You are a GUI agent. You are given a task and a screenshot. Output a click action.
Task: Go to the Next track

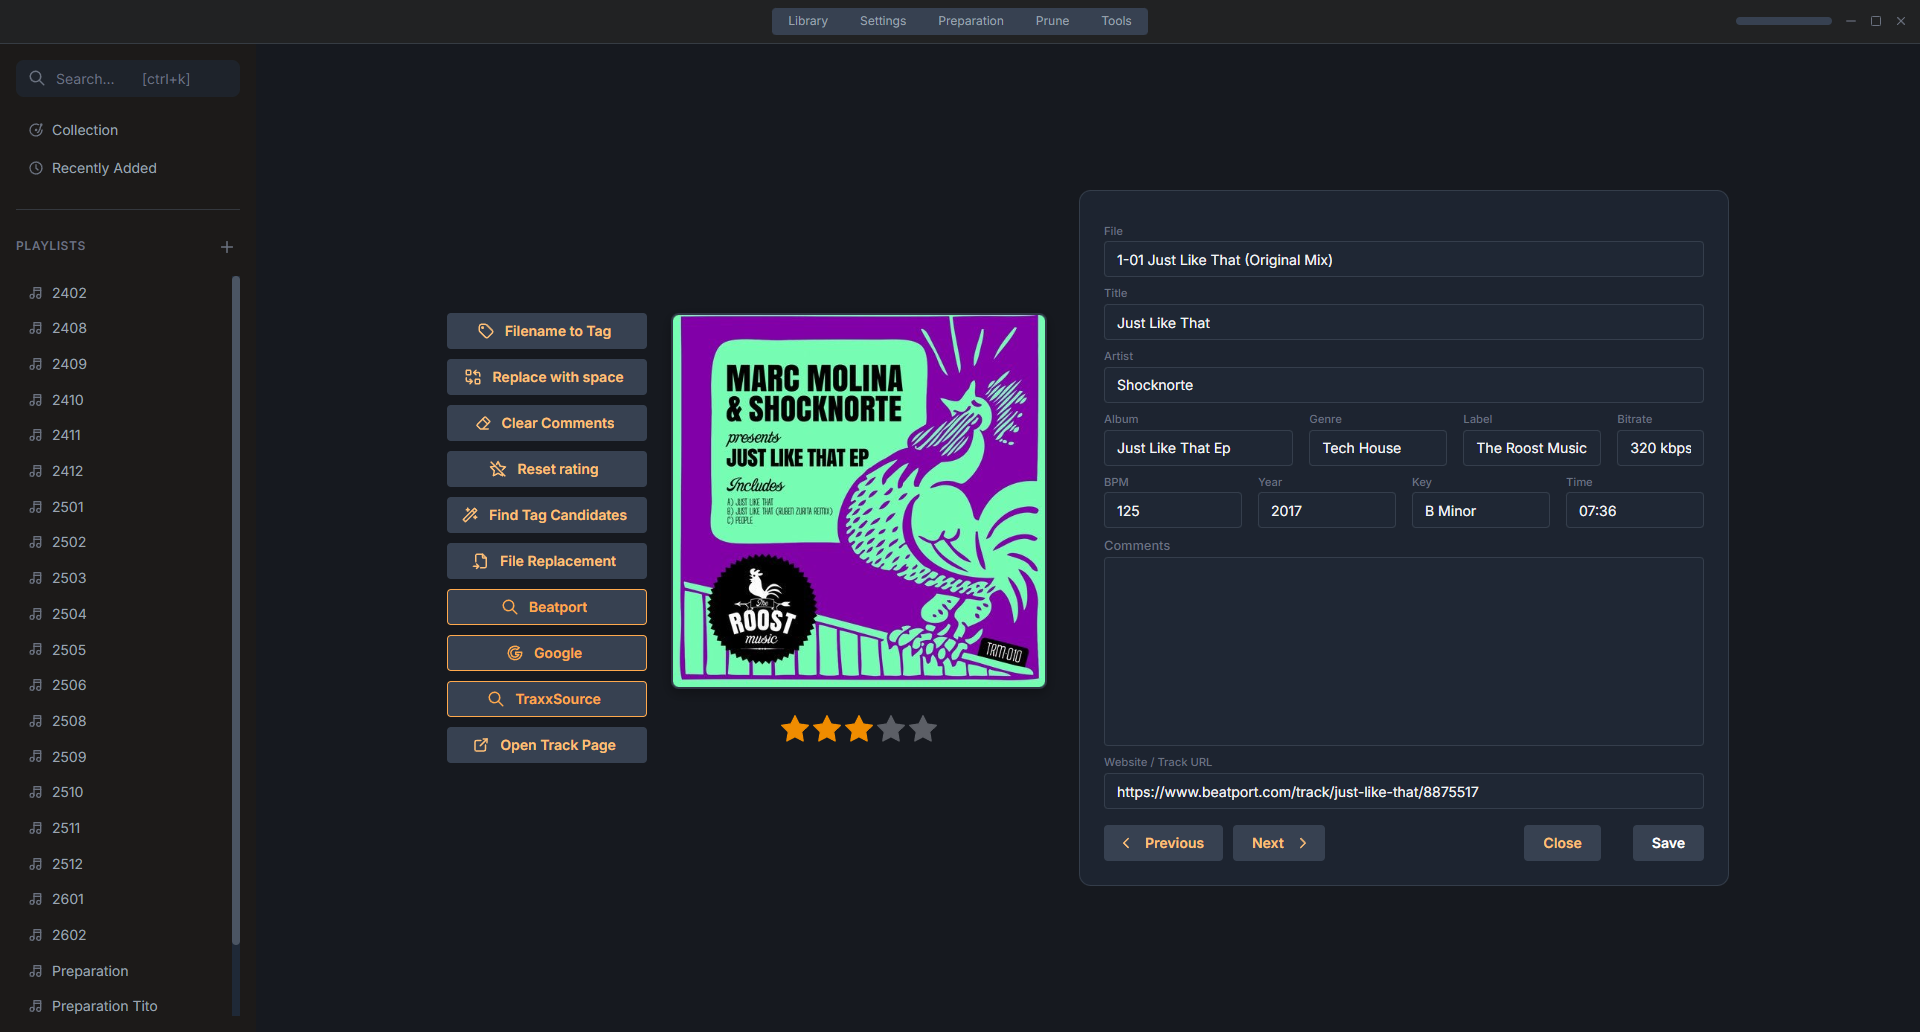tap(1278, 843)
